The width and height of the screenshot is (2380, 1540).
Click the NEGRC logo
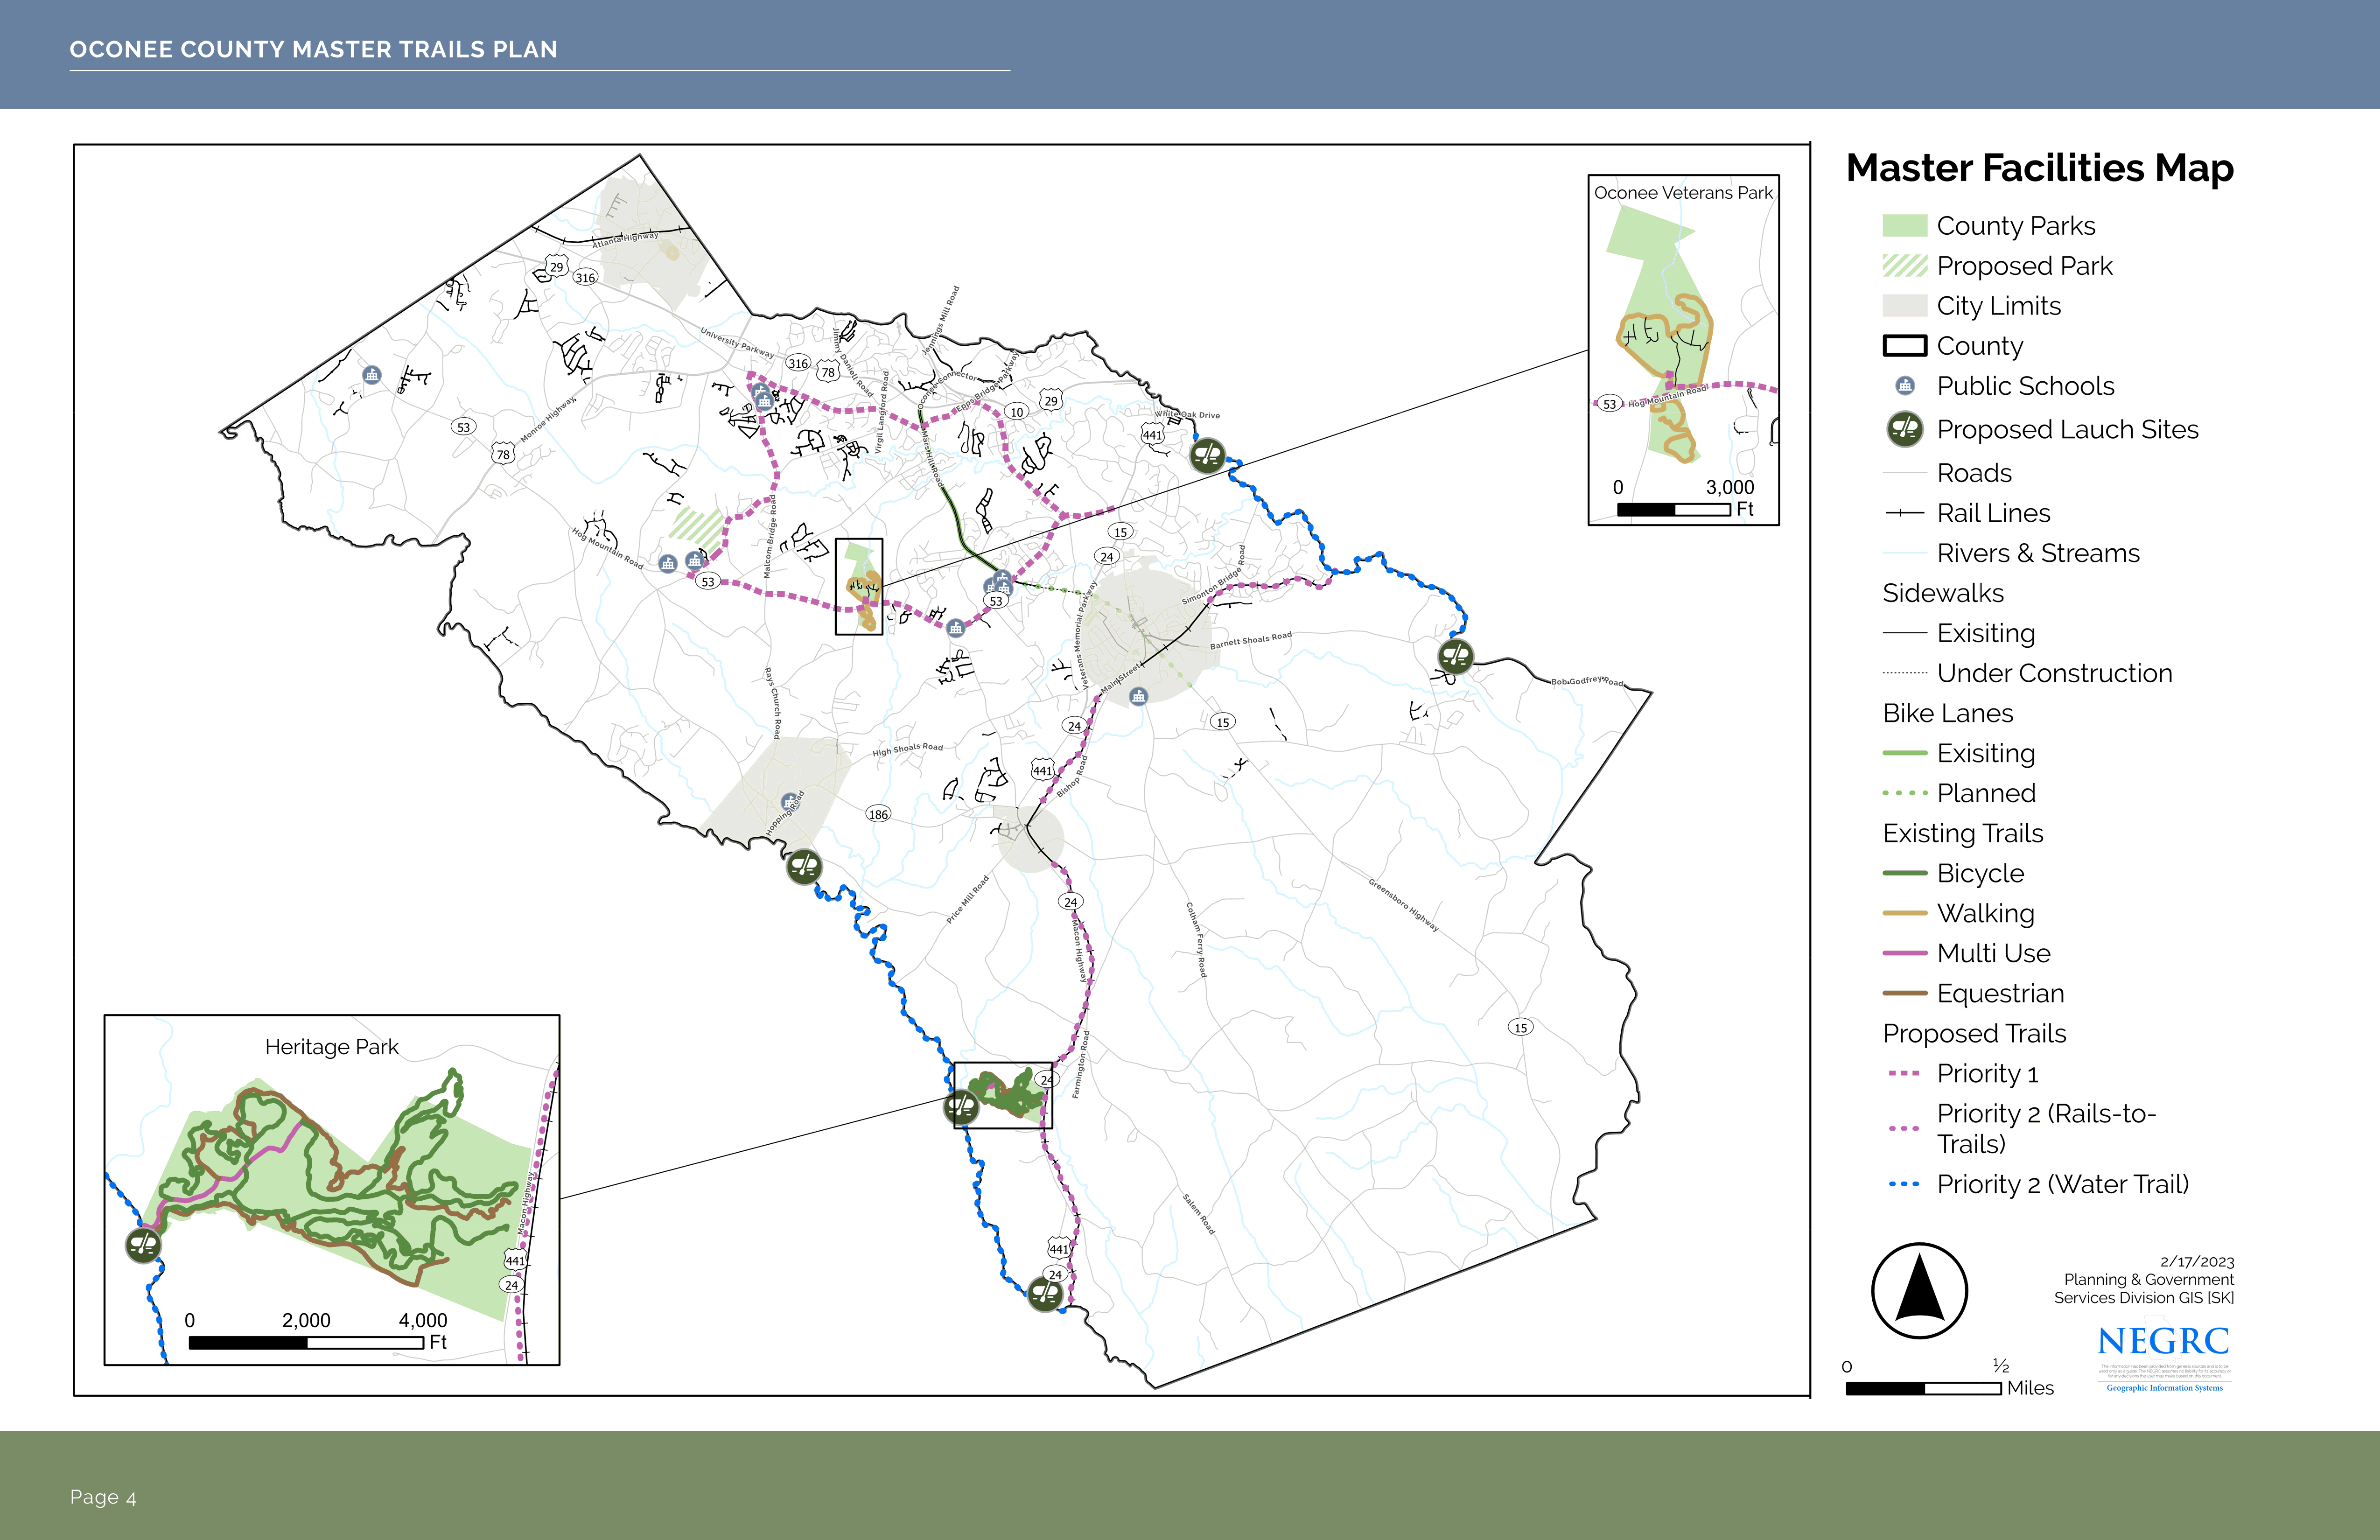[2164, 1341]
